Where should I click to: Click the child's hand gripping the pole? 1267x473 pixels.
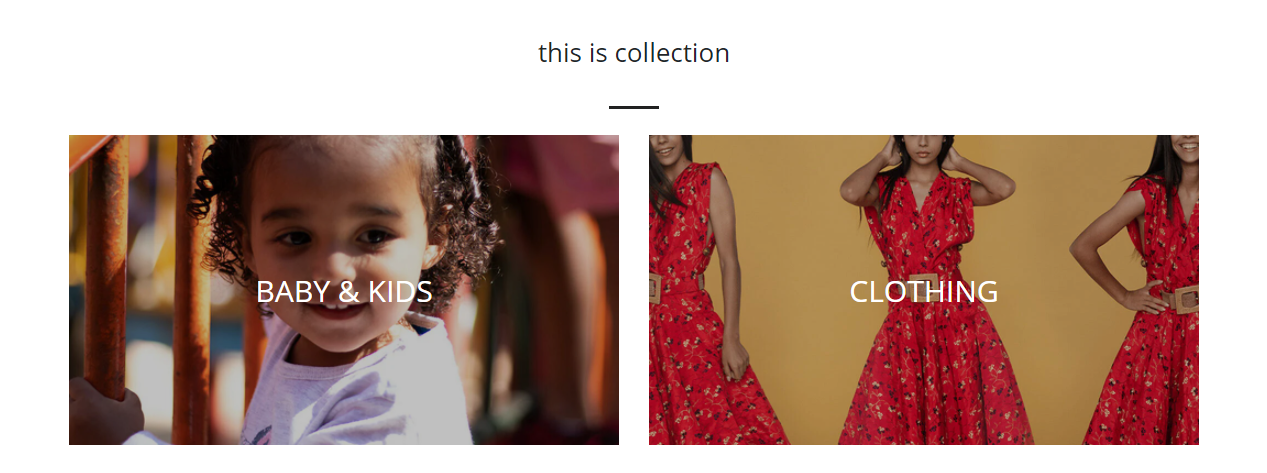coord(105,412)
